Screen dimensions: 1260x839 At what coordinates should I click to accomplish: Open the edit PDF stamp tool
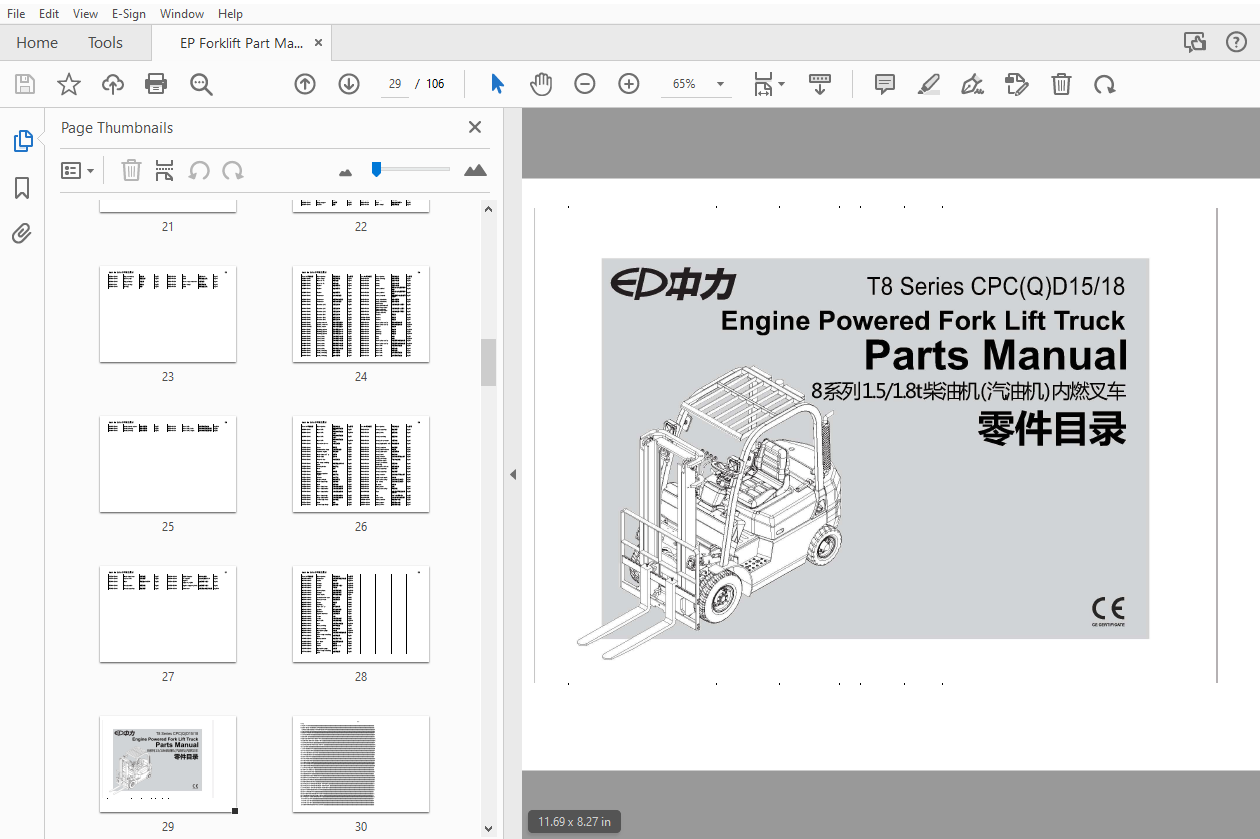coord(1017,84)
